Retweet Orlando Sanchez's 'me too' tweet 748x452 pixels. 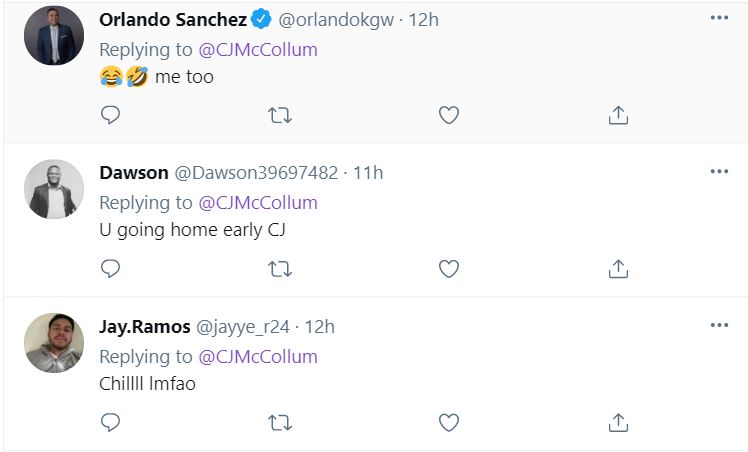tap(280, 115)
